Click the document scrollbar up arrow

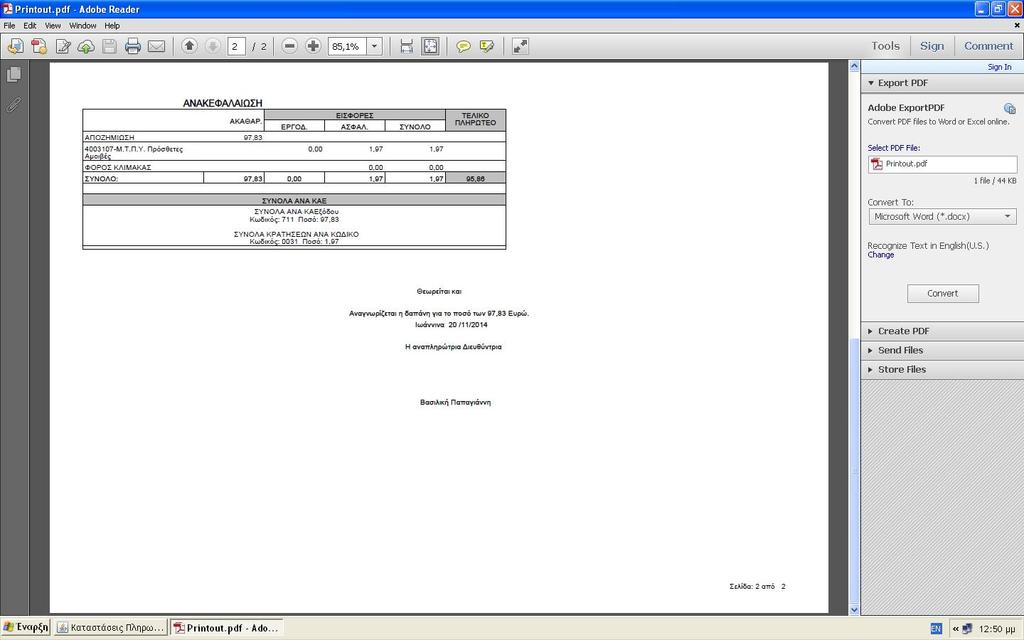pyautogui.click(x=854, y=67)
